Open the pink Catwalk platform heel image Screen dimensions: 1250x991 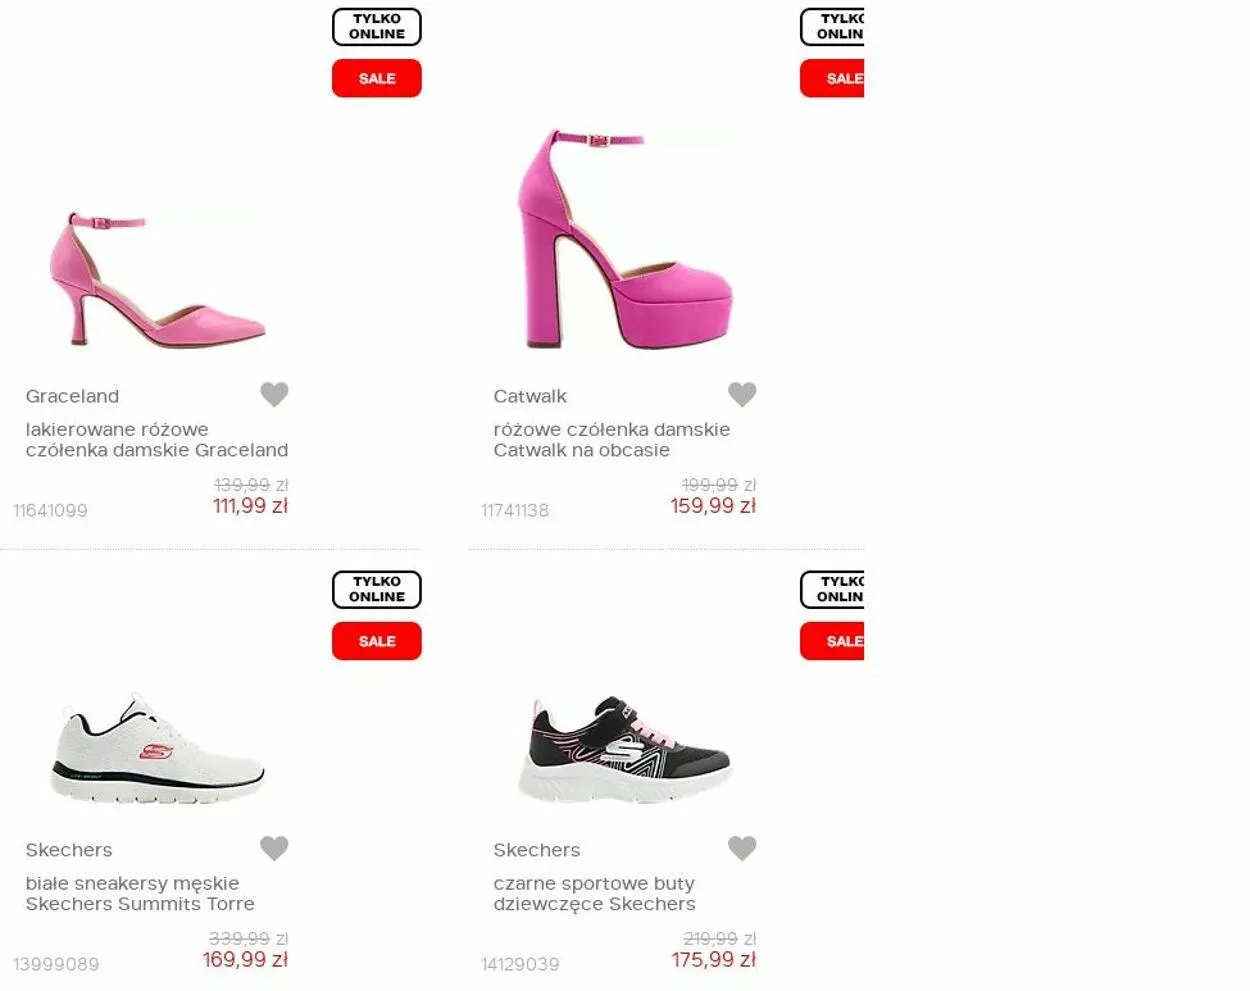click(625, 240)
